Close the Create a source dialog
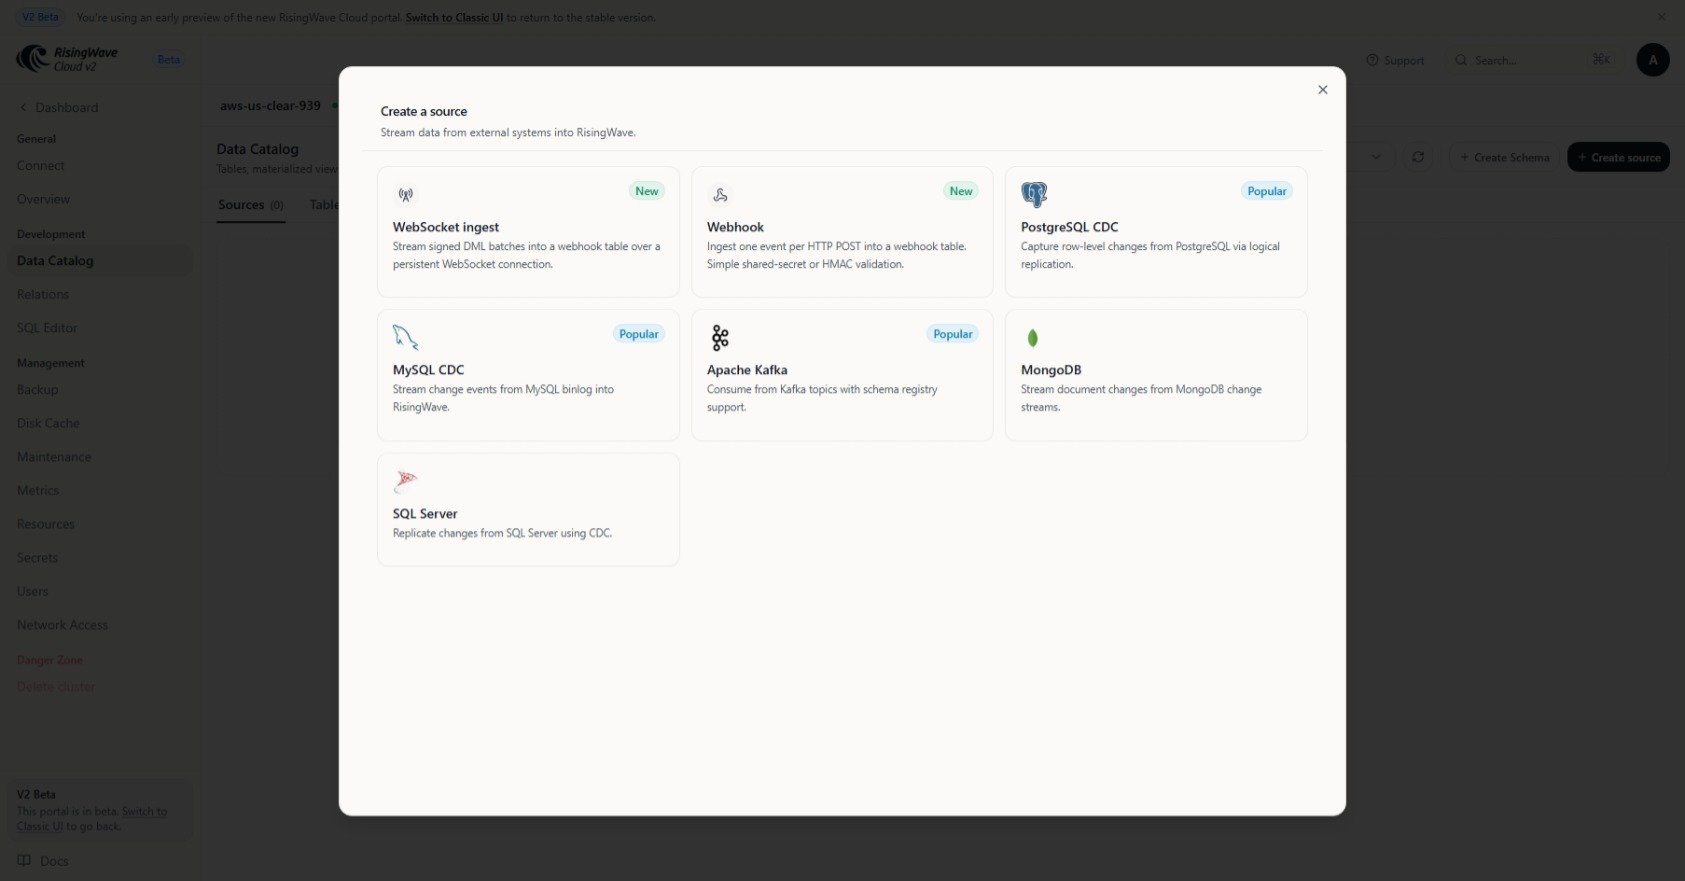Image resolution: width=1685 pixels, height=881 pixels. (1322, 90)
